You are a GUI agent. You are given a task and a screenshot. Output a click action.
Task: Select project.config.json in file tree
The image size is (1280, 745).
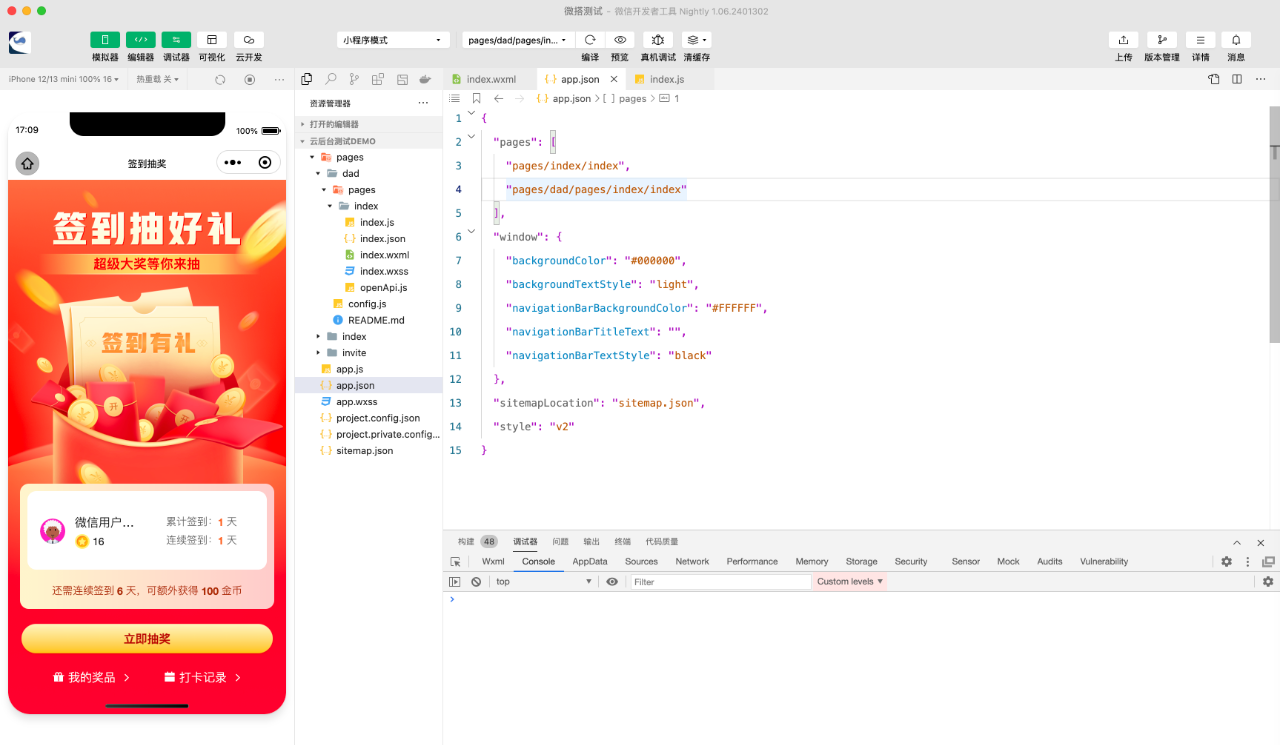[369, 418]
